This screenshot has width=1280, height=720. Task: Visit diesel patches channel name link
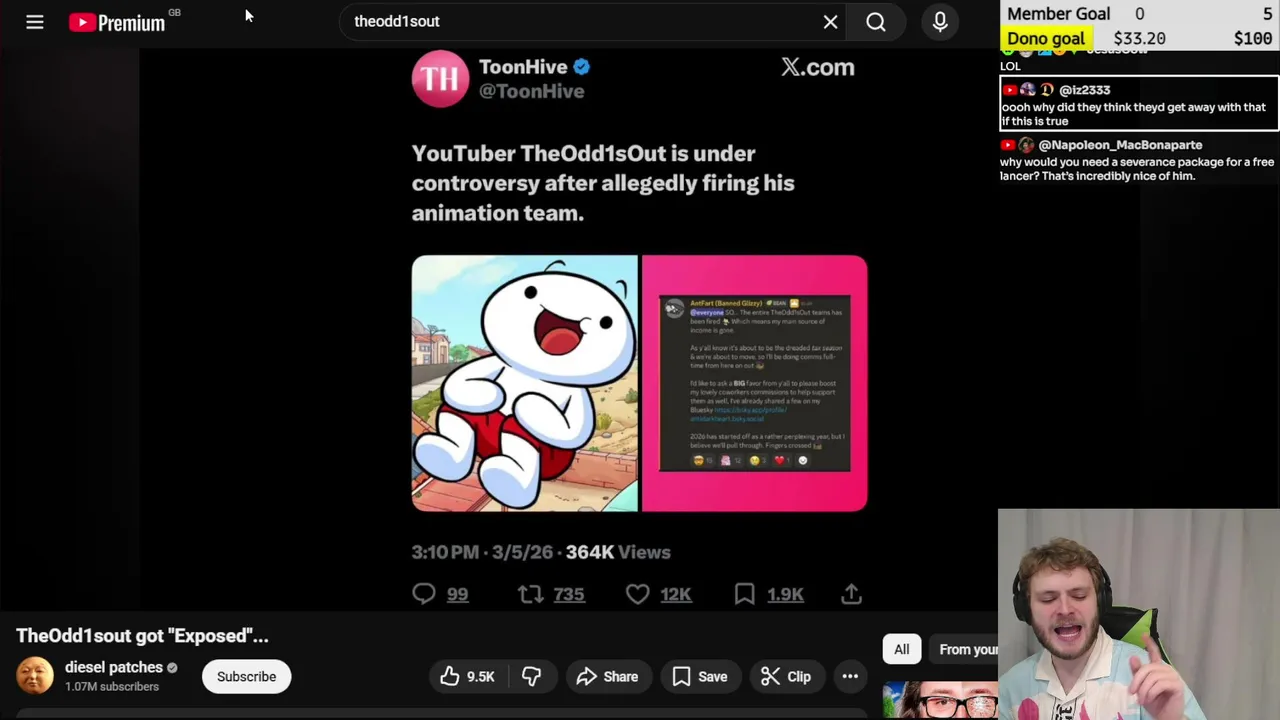[113, 667]
